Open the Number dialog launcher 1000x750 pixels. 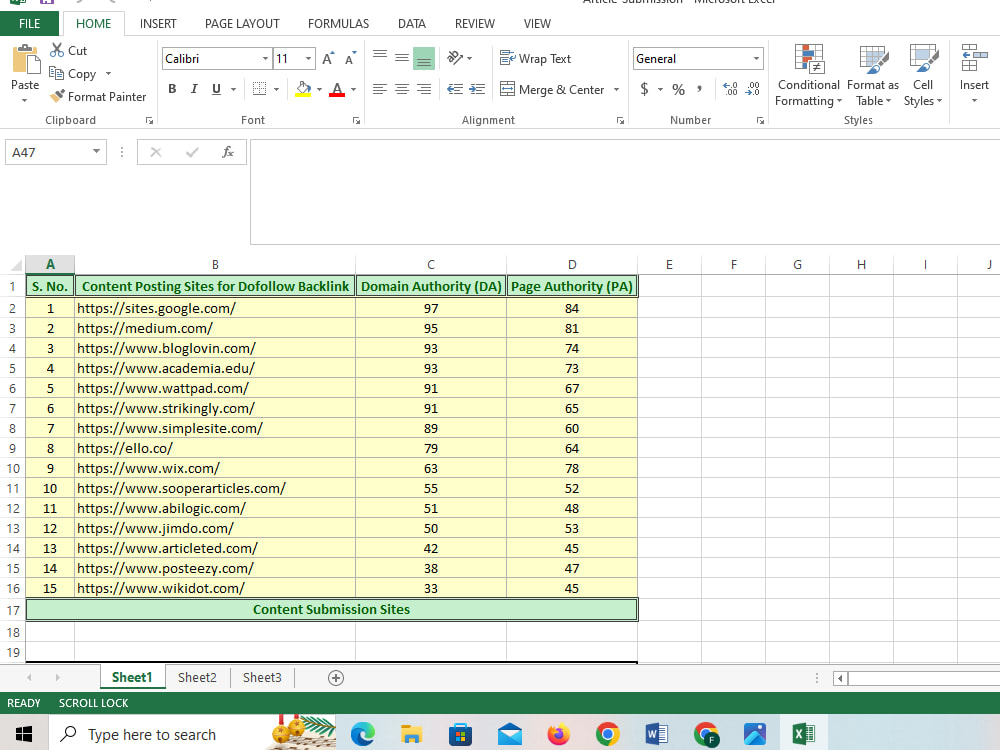tap(760, 121)
